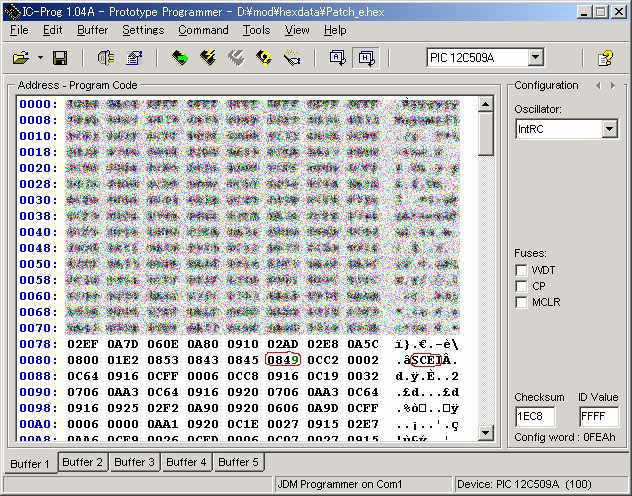Image resolution: width=632 pixels, height=496 pixels.
Task: Click the Save File floppy disk icon
Action: pyautogui.click(x=60, y=58)
